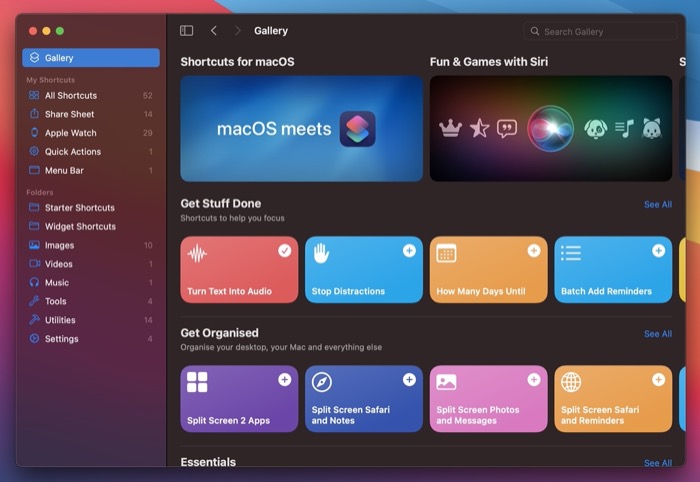Click the Videos camera icon
Image resolution: width=700 pixels, height=482 pixels.
tap(34, 263)
